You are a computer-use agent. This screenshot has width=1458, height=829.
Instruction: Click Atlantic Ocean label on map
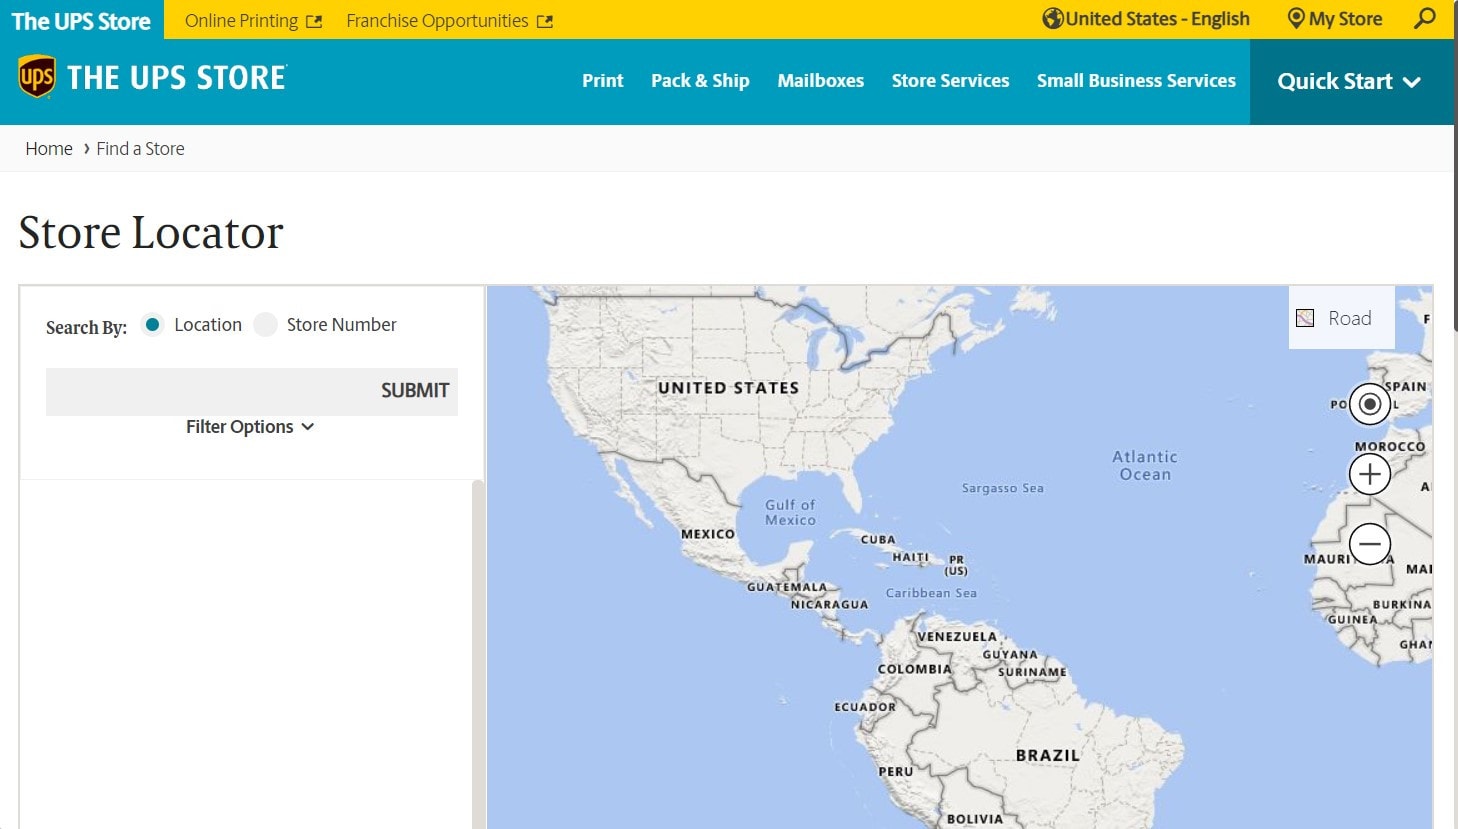1145,466
